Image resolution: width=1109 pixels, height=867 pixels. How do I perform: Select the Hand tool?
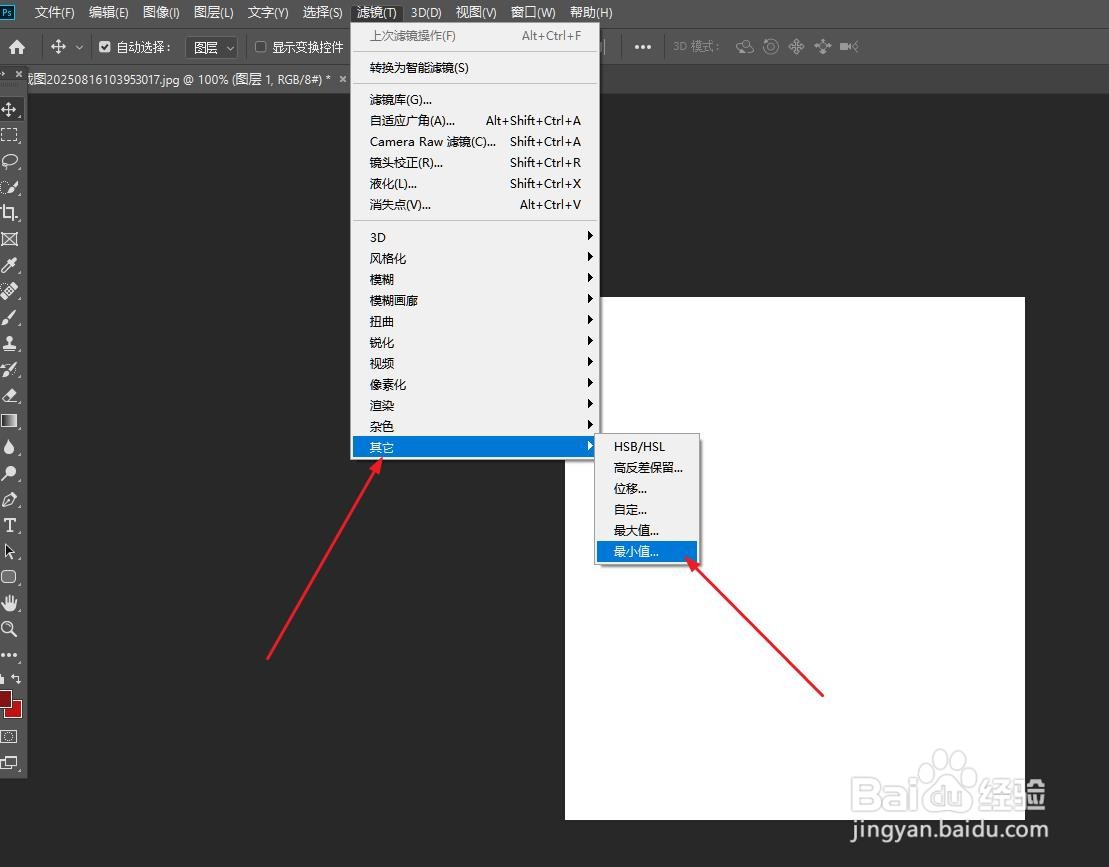[x=10, y=603]
